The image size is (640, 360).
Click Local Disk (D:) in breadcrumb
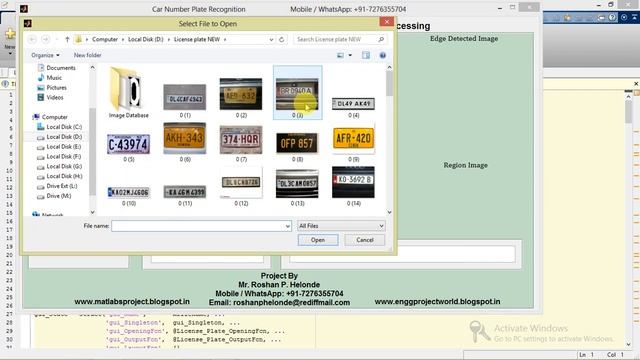point(145,40)
